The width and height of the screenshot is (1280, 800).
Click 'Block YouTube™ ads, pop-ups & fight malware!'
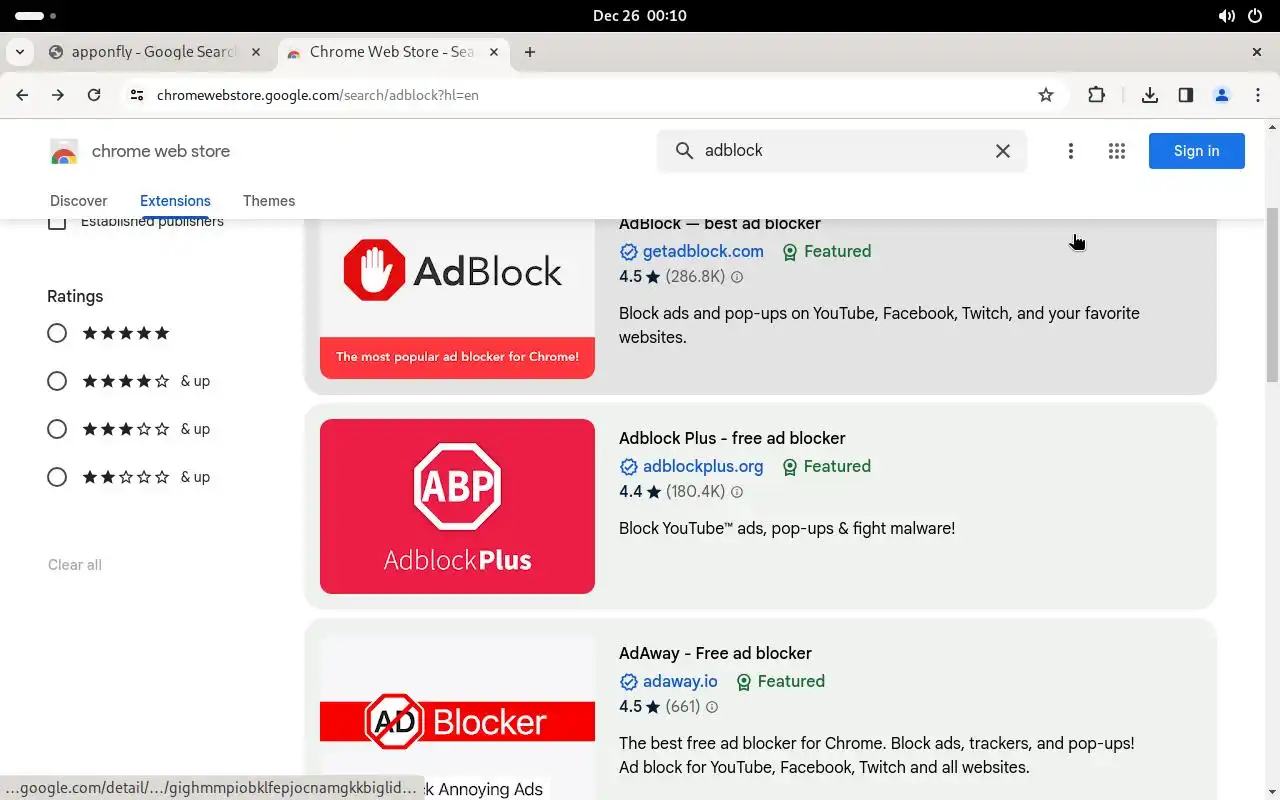click(787, 529)
